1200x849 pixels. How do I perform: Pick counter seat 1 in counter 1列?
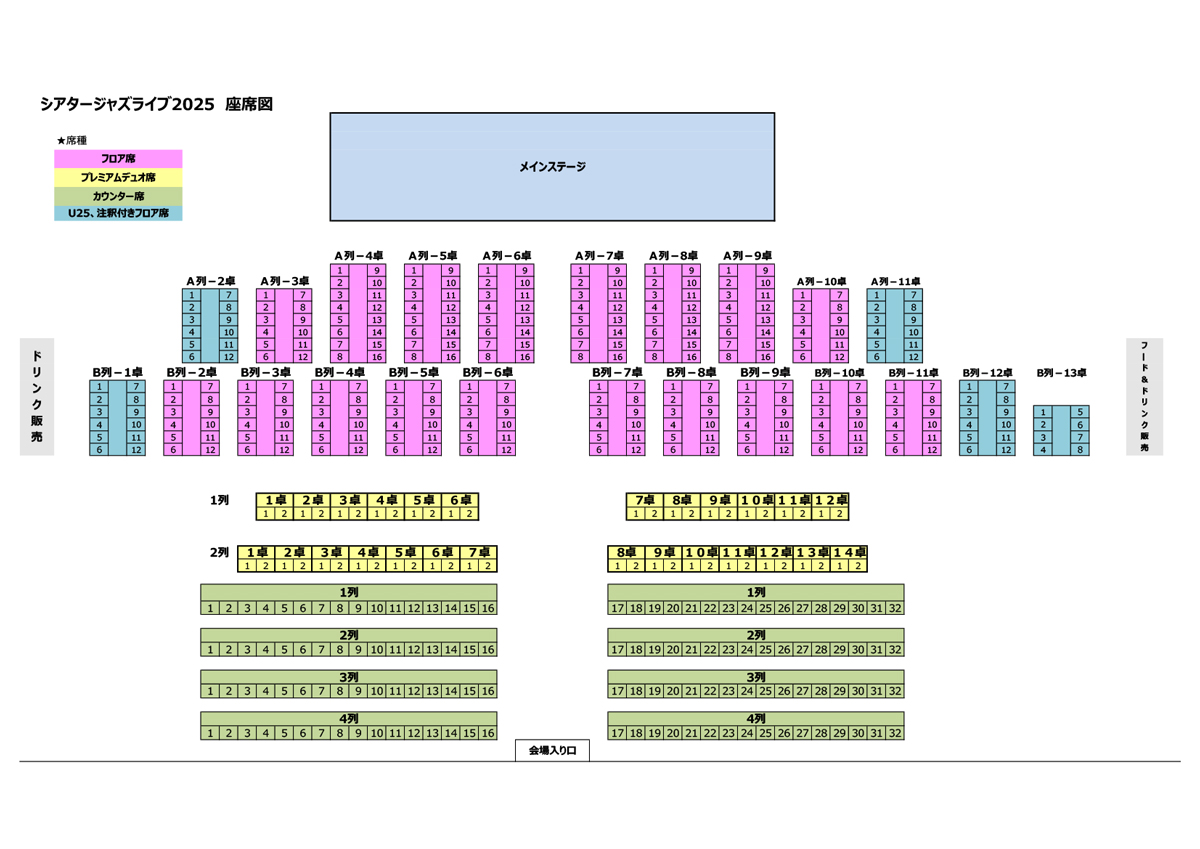click(x=210, y=608)
